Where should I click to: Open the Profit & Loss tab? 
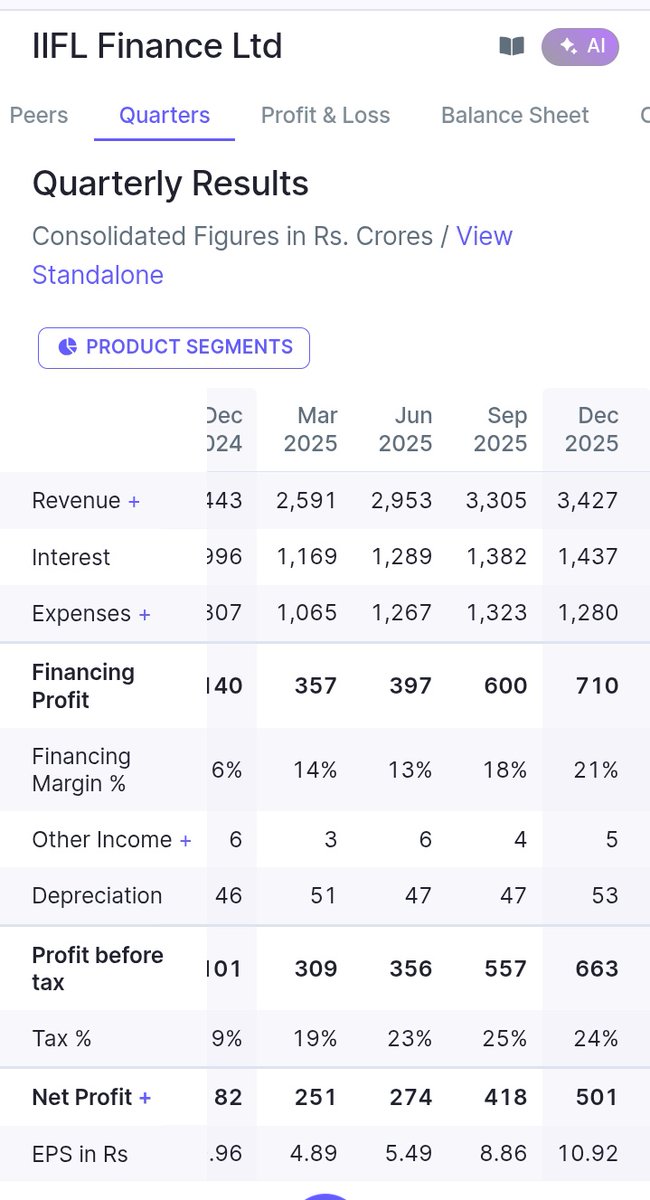click(325, 115)
